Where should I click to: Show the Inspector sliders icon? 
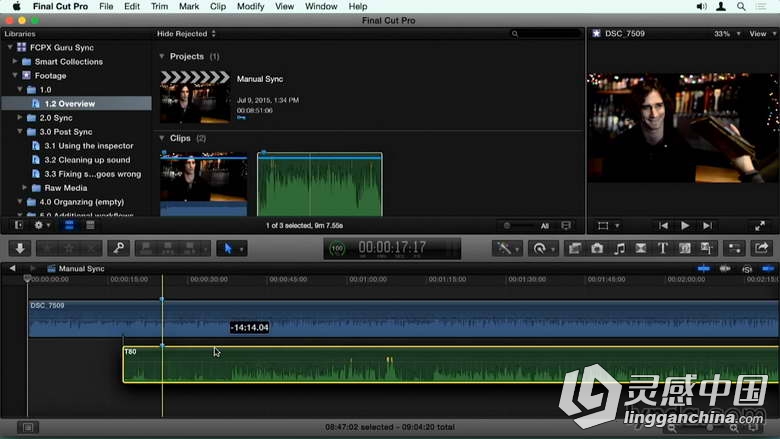(735, 248)
